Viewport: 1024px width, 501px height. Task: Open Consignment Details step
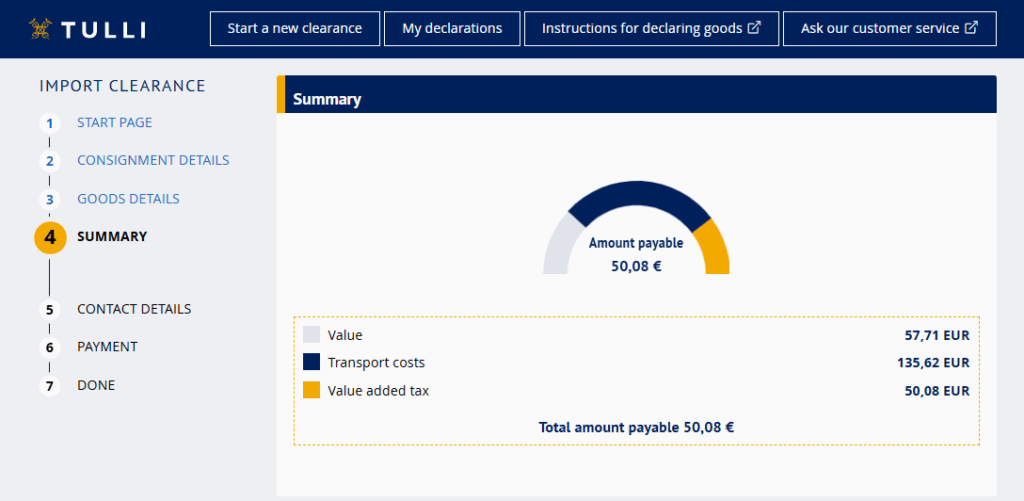[x=153, y=161]
